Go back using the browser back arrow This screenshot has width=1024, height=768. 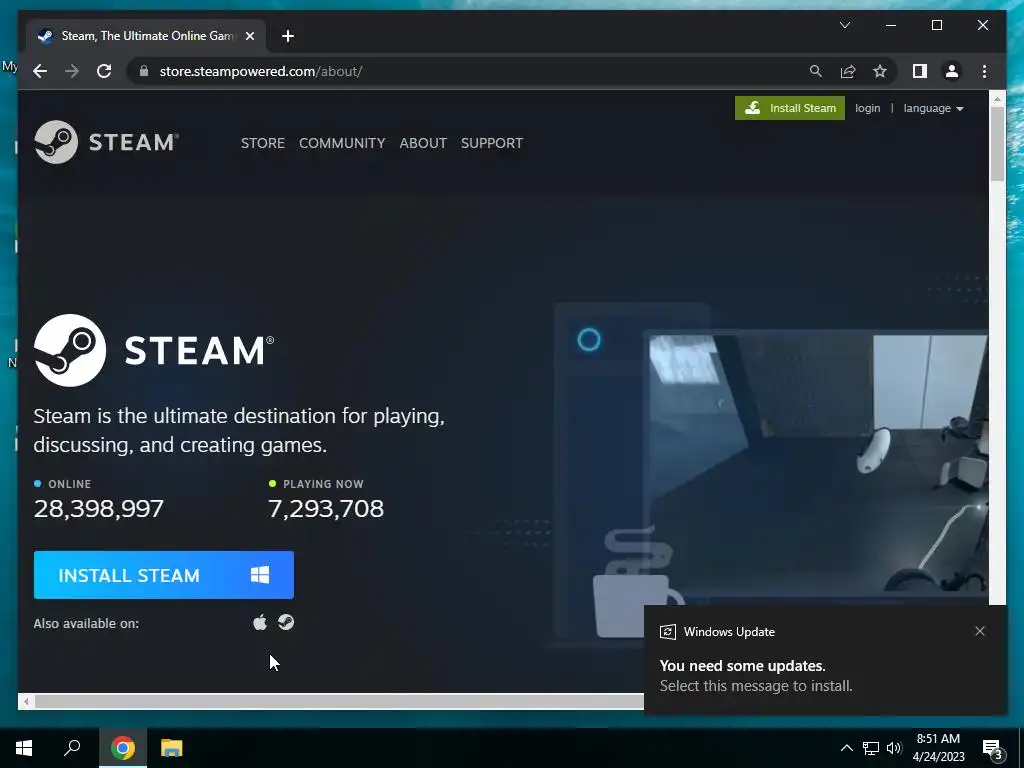(x=40, y=71)
